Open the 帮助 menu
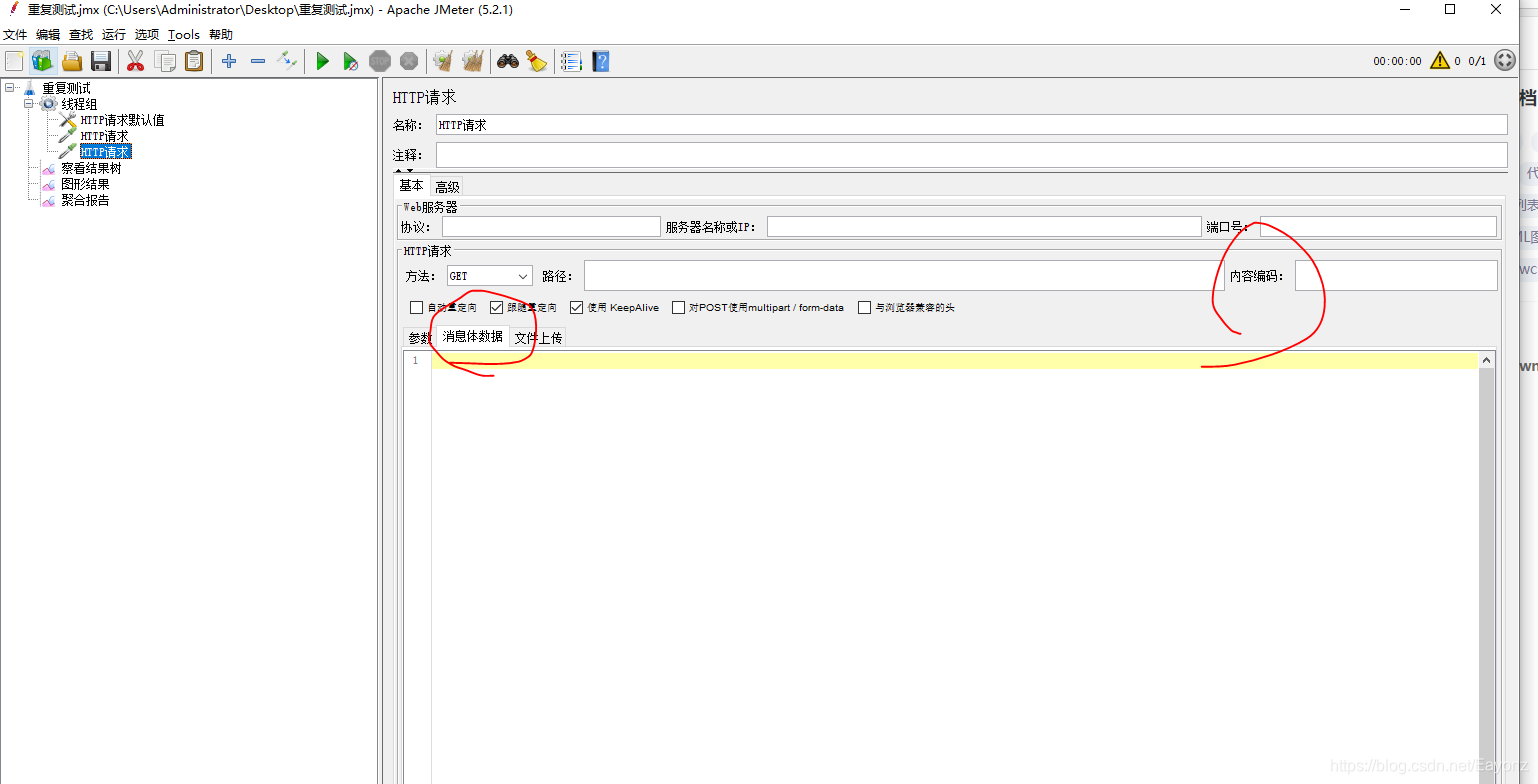The height and width of the screenshot is (784, 1538). 221,34
